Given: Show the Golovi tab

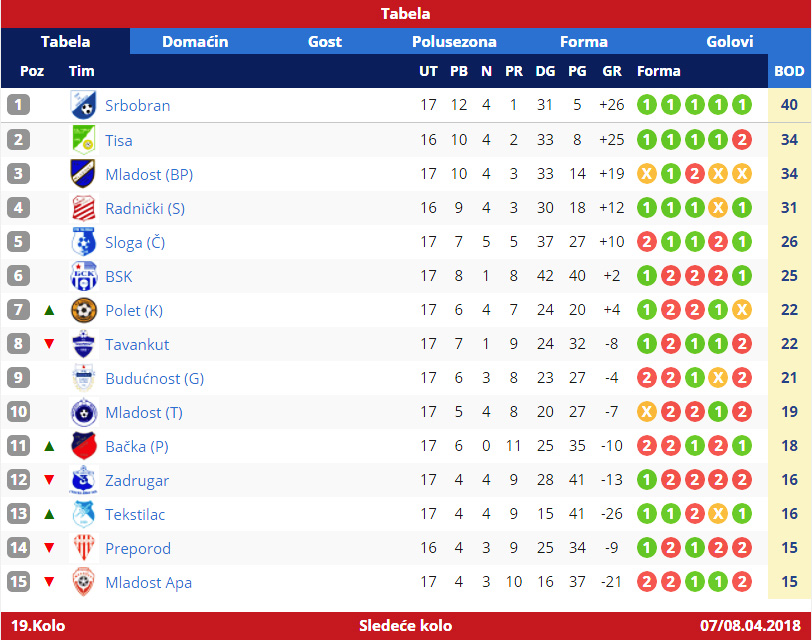Looking at the screenshot, I should 730,41.
